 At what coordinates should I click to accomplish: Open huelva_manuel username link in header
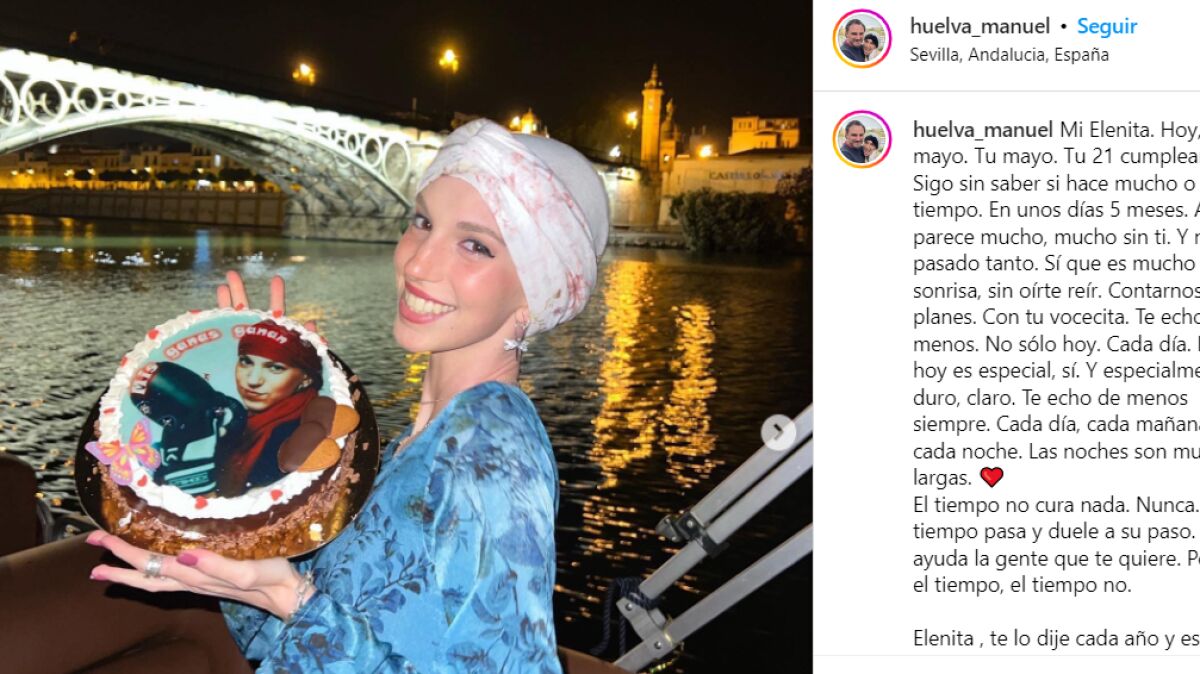click(x=980, y=27)
